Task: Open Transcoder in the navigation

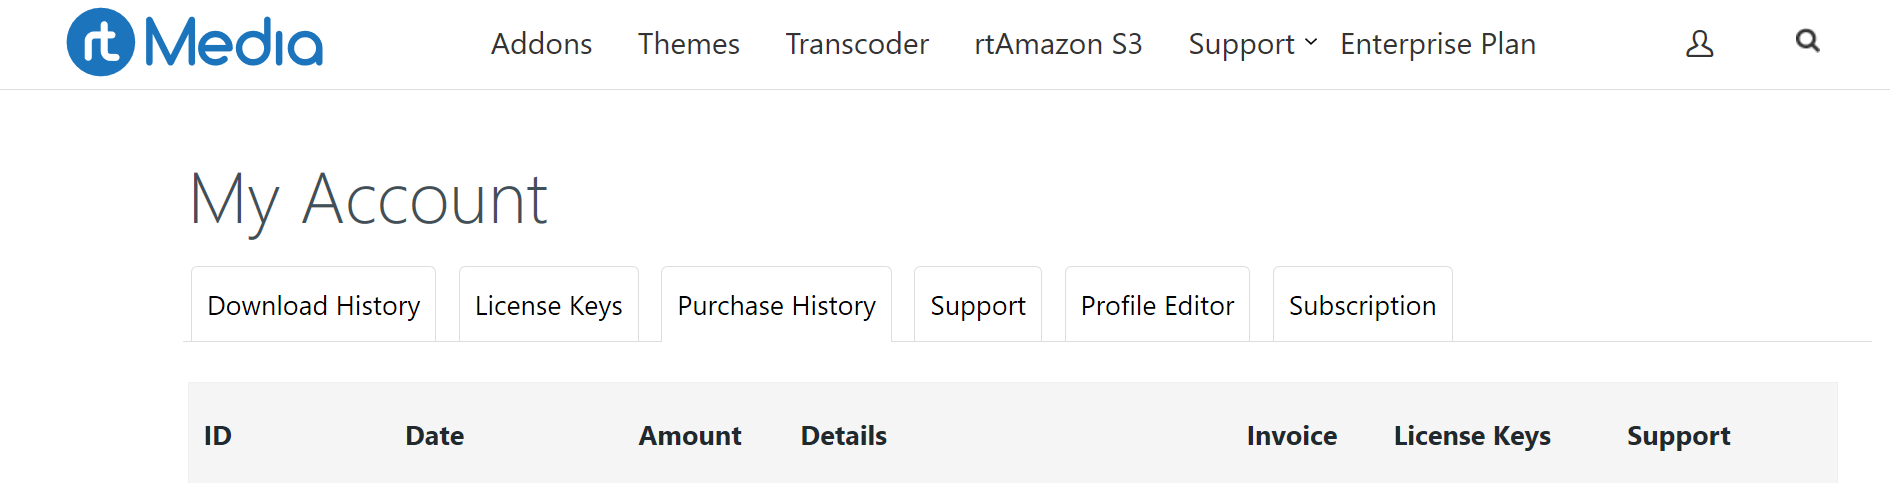Action: pyautogui.click(x=857, y=44)
